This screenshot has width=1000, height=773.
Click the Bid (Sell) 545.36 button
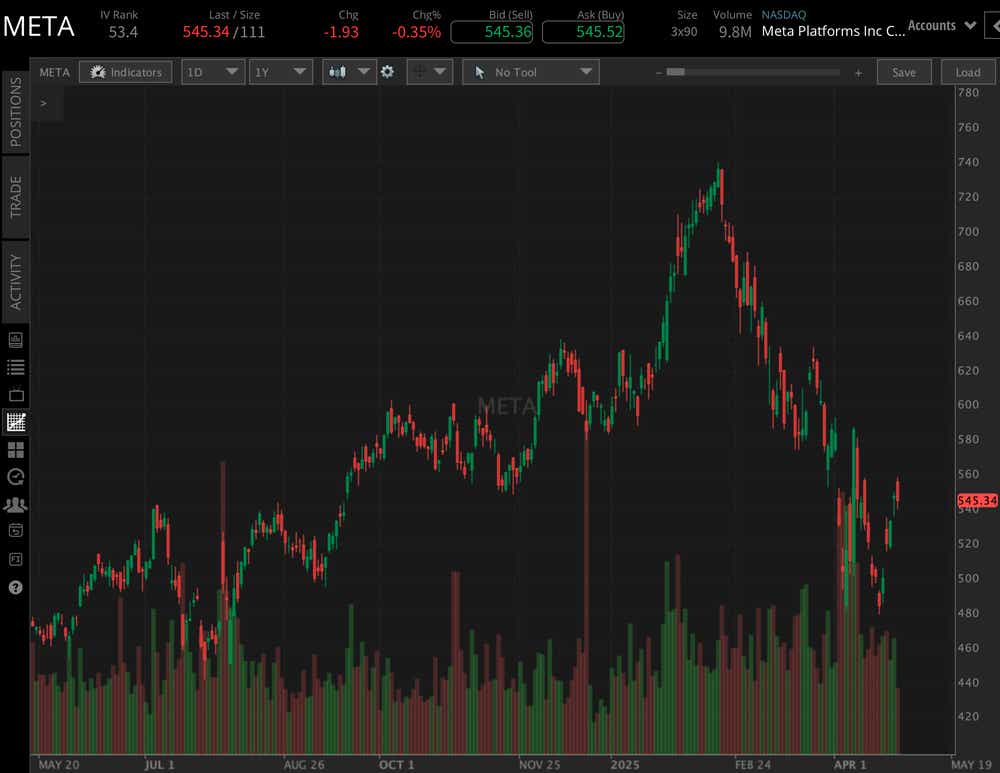point(492,32)
